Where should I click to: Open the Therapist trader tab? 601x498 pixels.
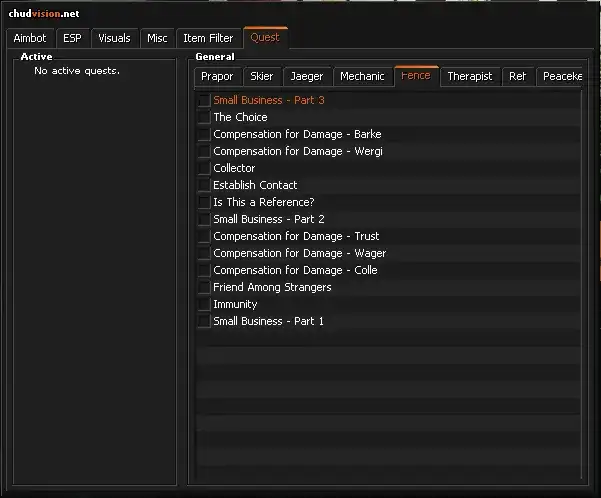[469, 76]
